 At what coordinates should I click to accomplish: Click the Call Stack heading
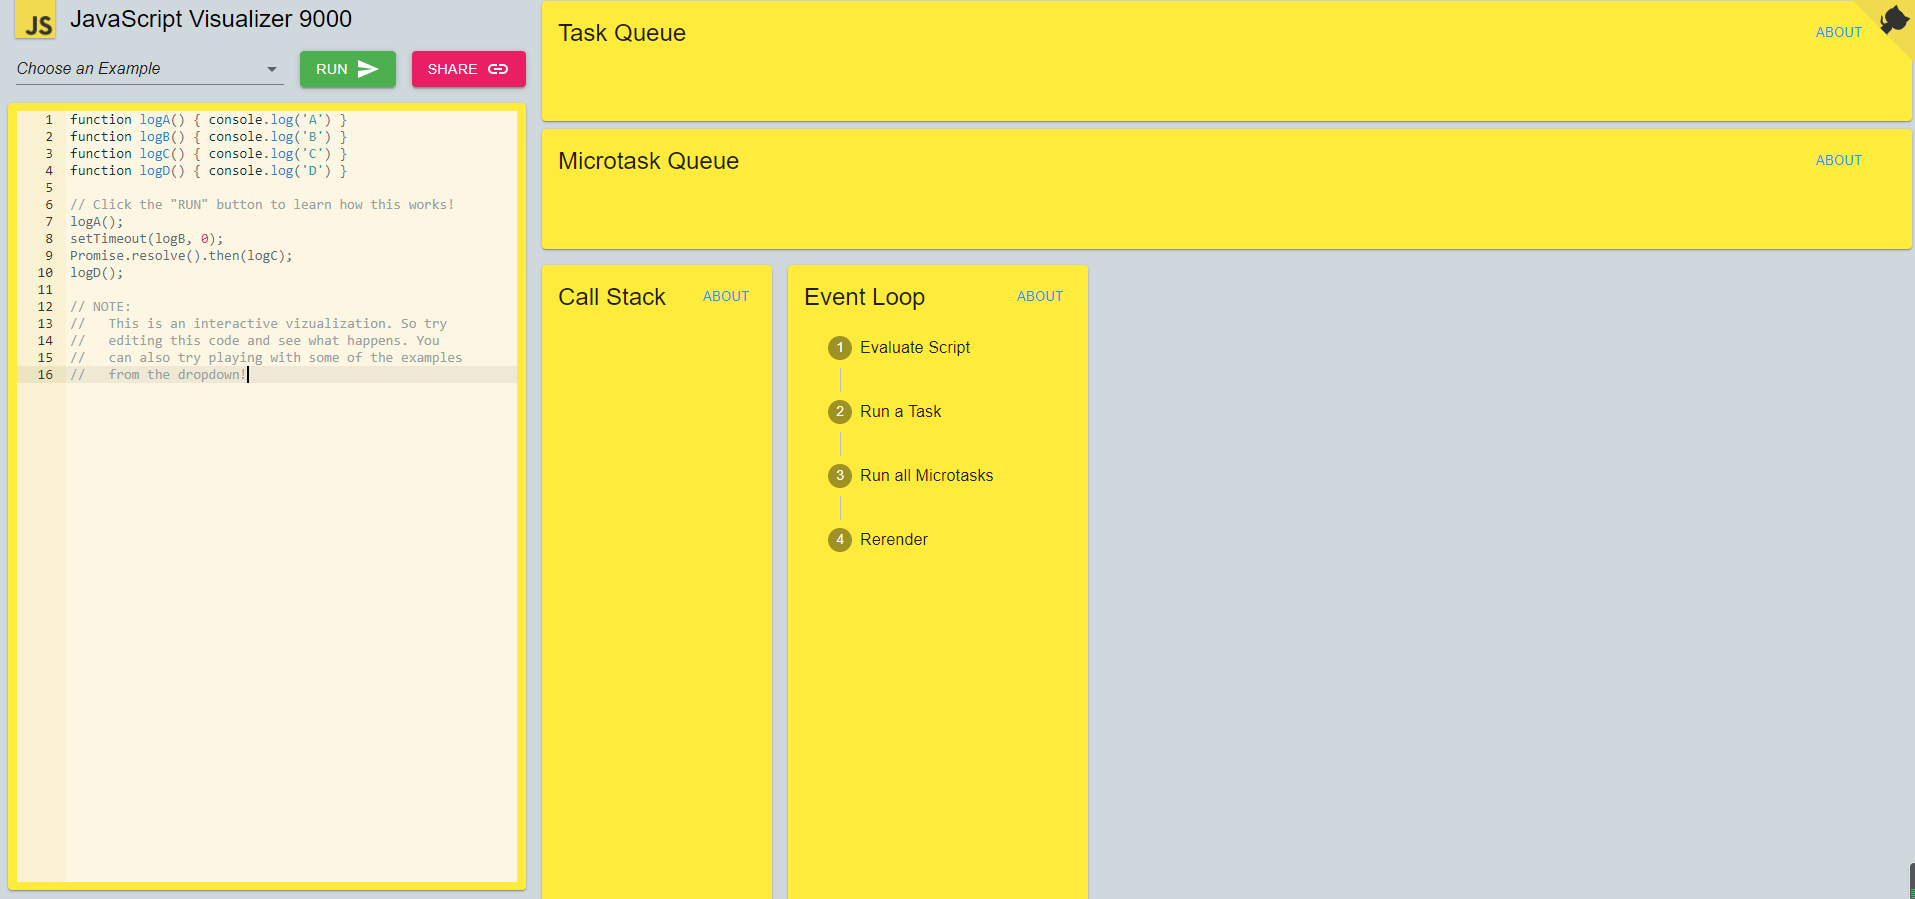pos(612,297)
